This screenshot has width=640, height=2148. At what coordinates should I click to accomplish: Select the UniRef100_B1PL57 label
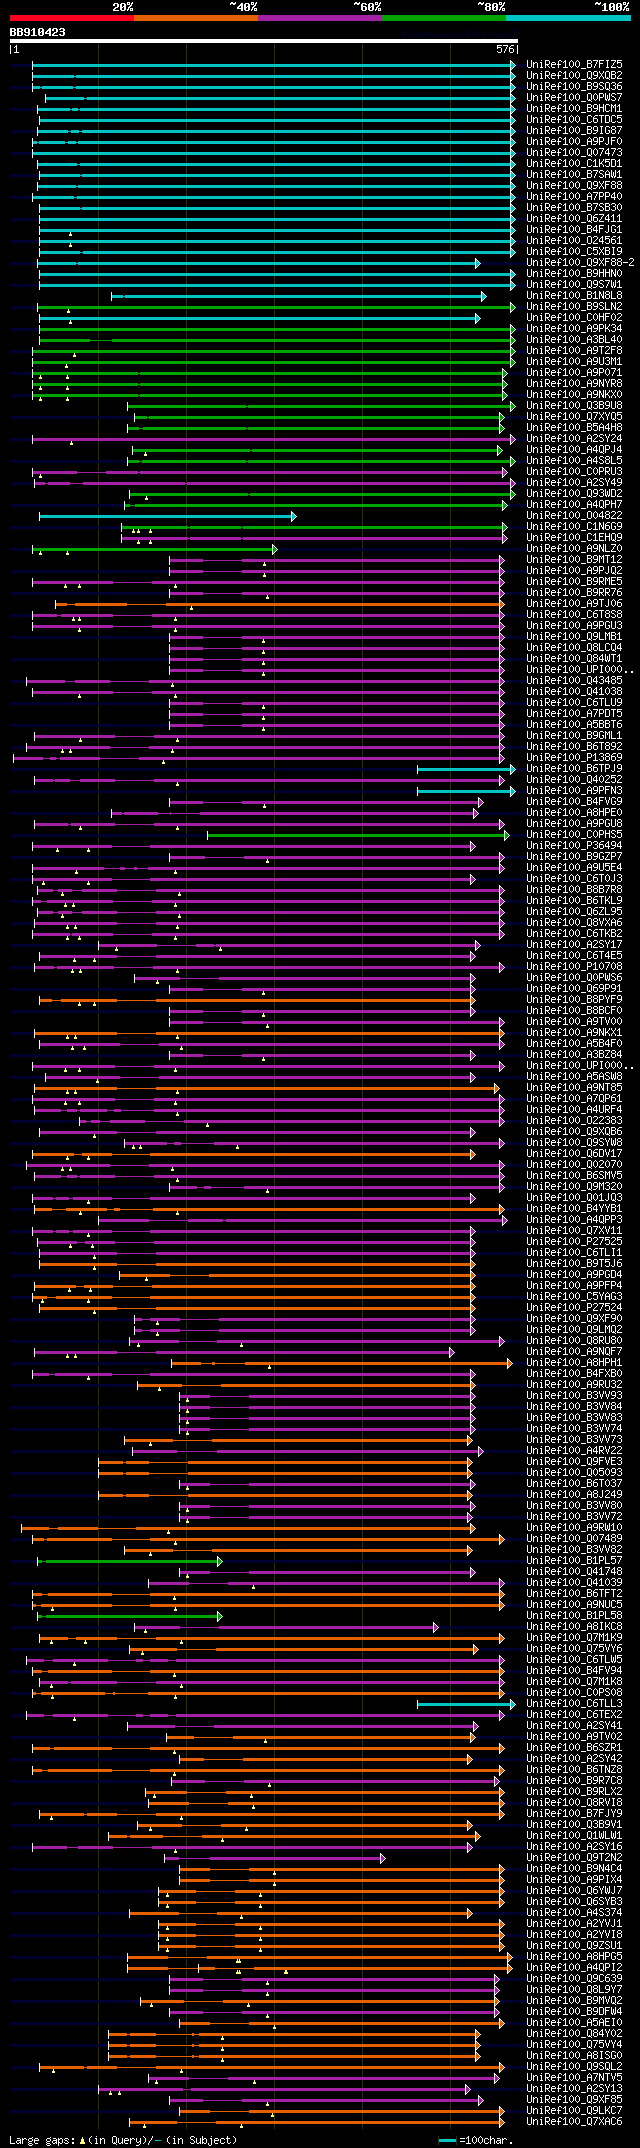tap(574, 1560)
